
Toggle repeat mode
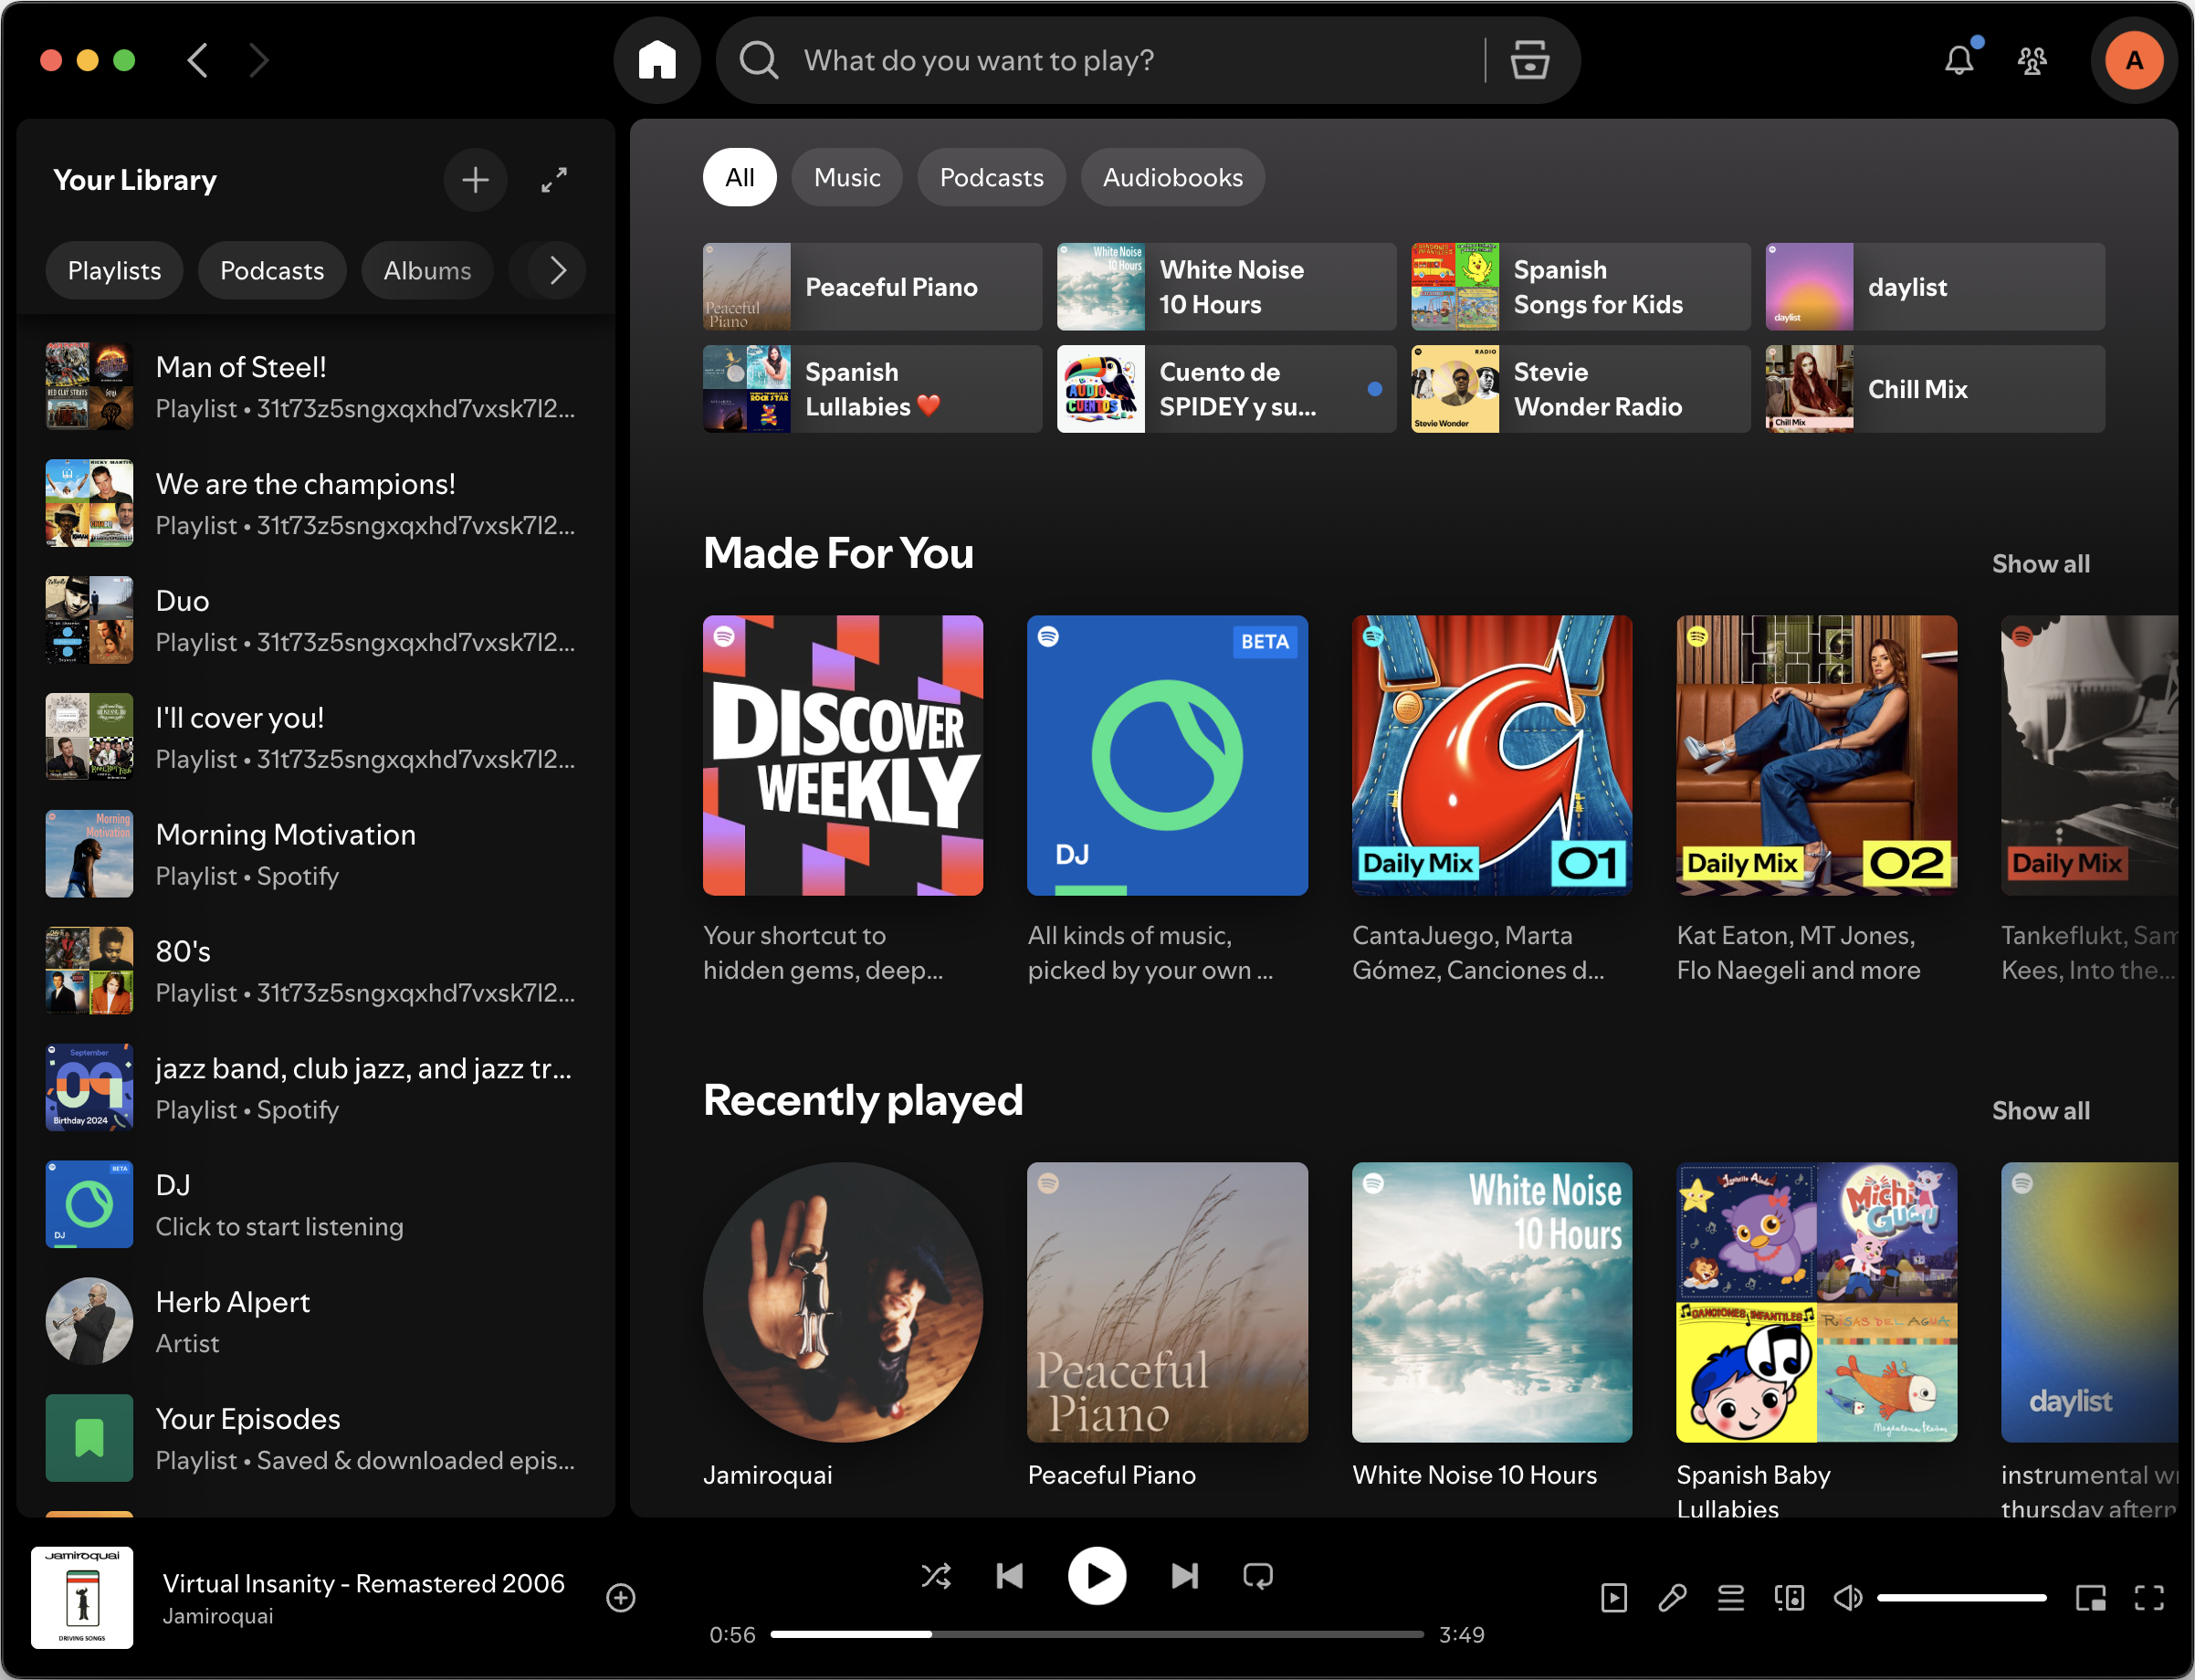pyautogui.click(x=1258, y=1576)
